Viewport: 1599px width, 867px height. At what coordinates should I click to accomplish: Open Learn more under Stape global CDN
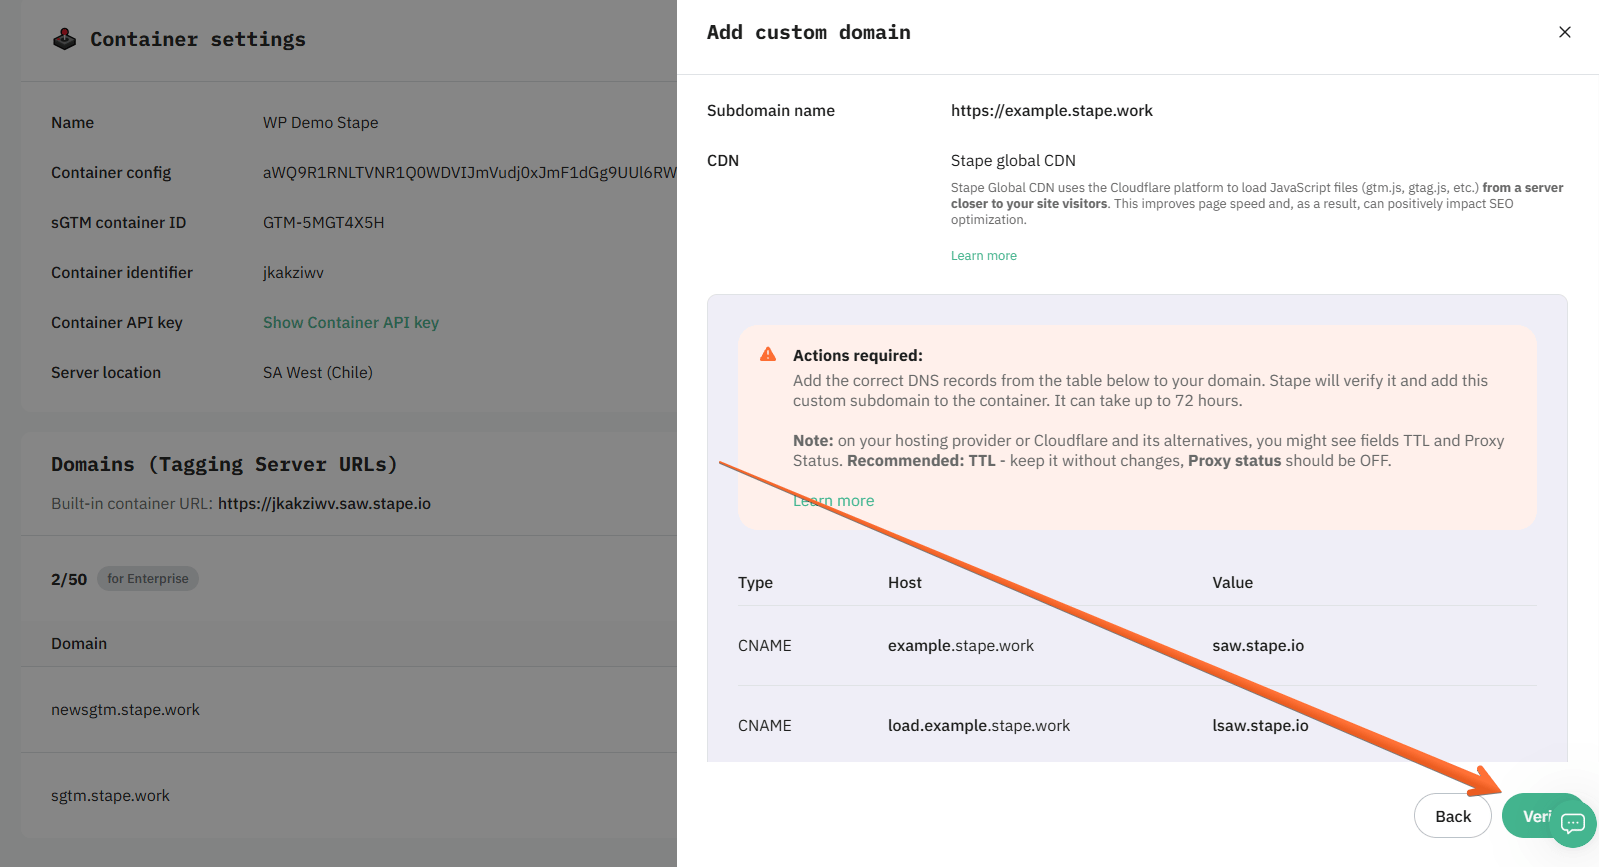tap(984, 256)
